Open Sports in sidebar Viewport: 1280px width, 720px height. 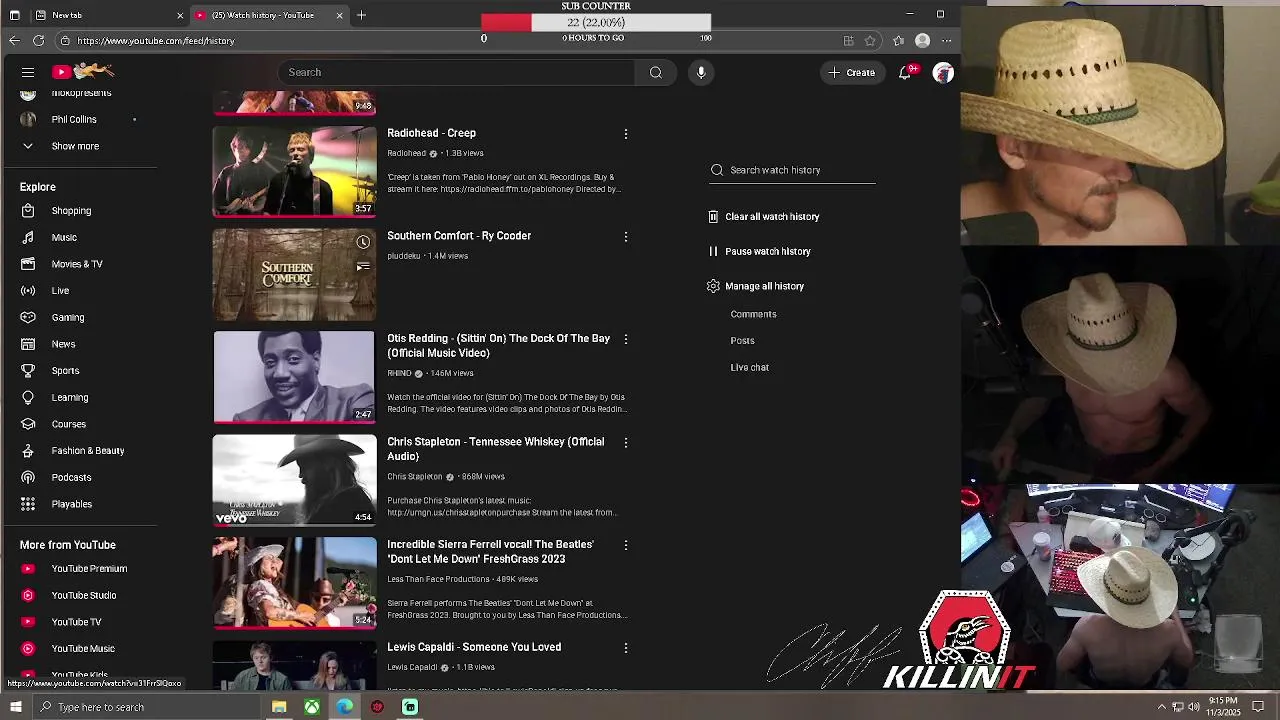point(65,371)
